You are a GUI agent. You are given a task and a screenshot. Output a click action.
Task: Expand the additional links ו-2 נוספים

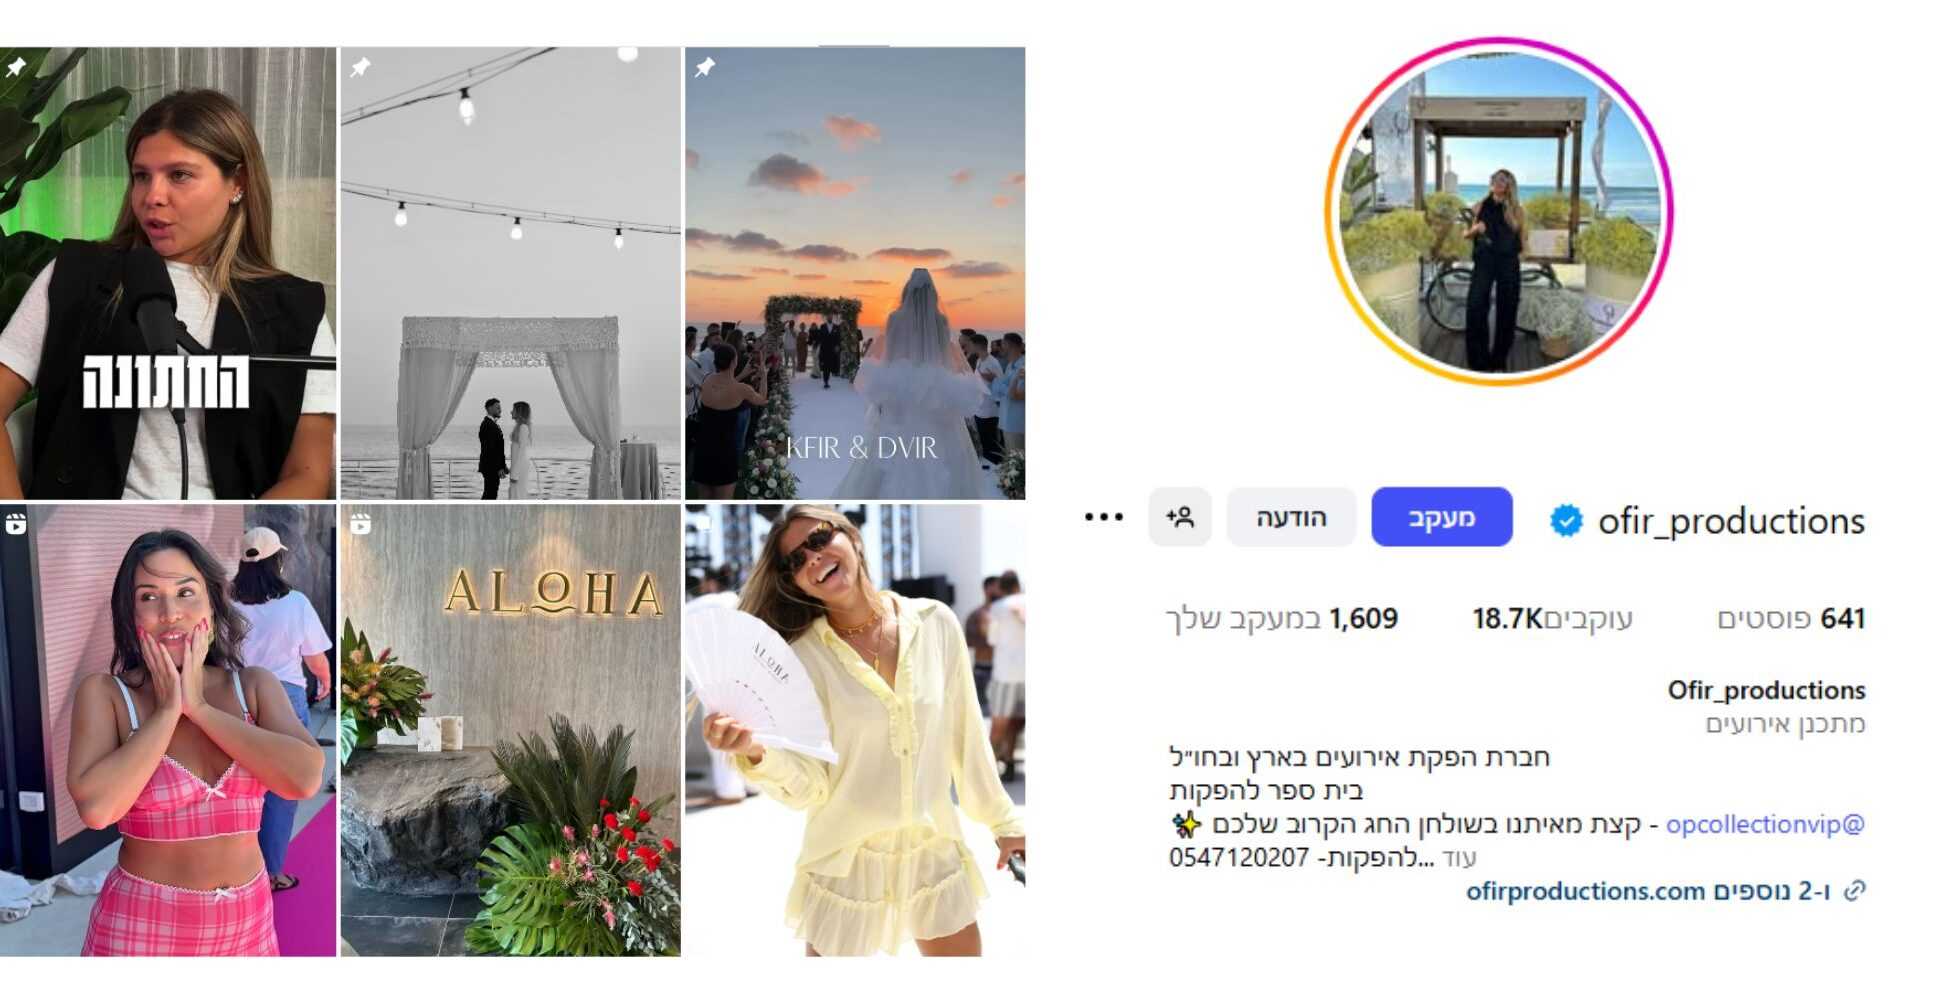(1774, 890)
